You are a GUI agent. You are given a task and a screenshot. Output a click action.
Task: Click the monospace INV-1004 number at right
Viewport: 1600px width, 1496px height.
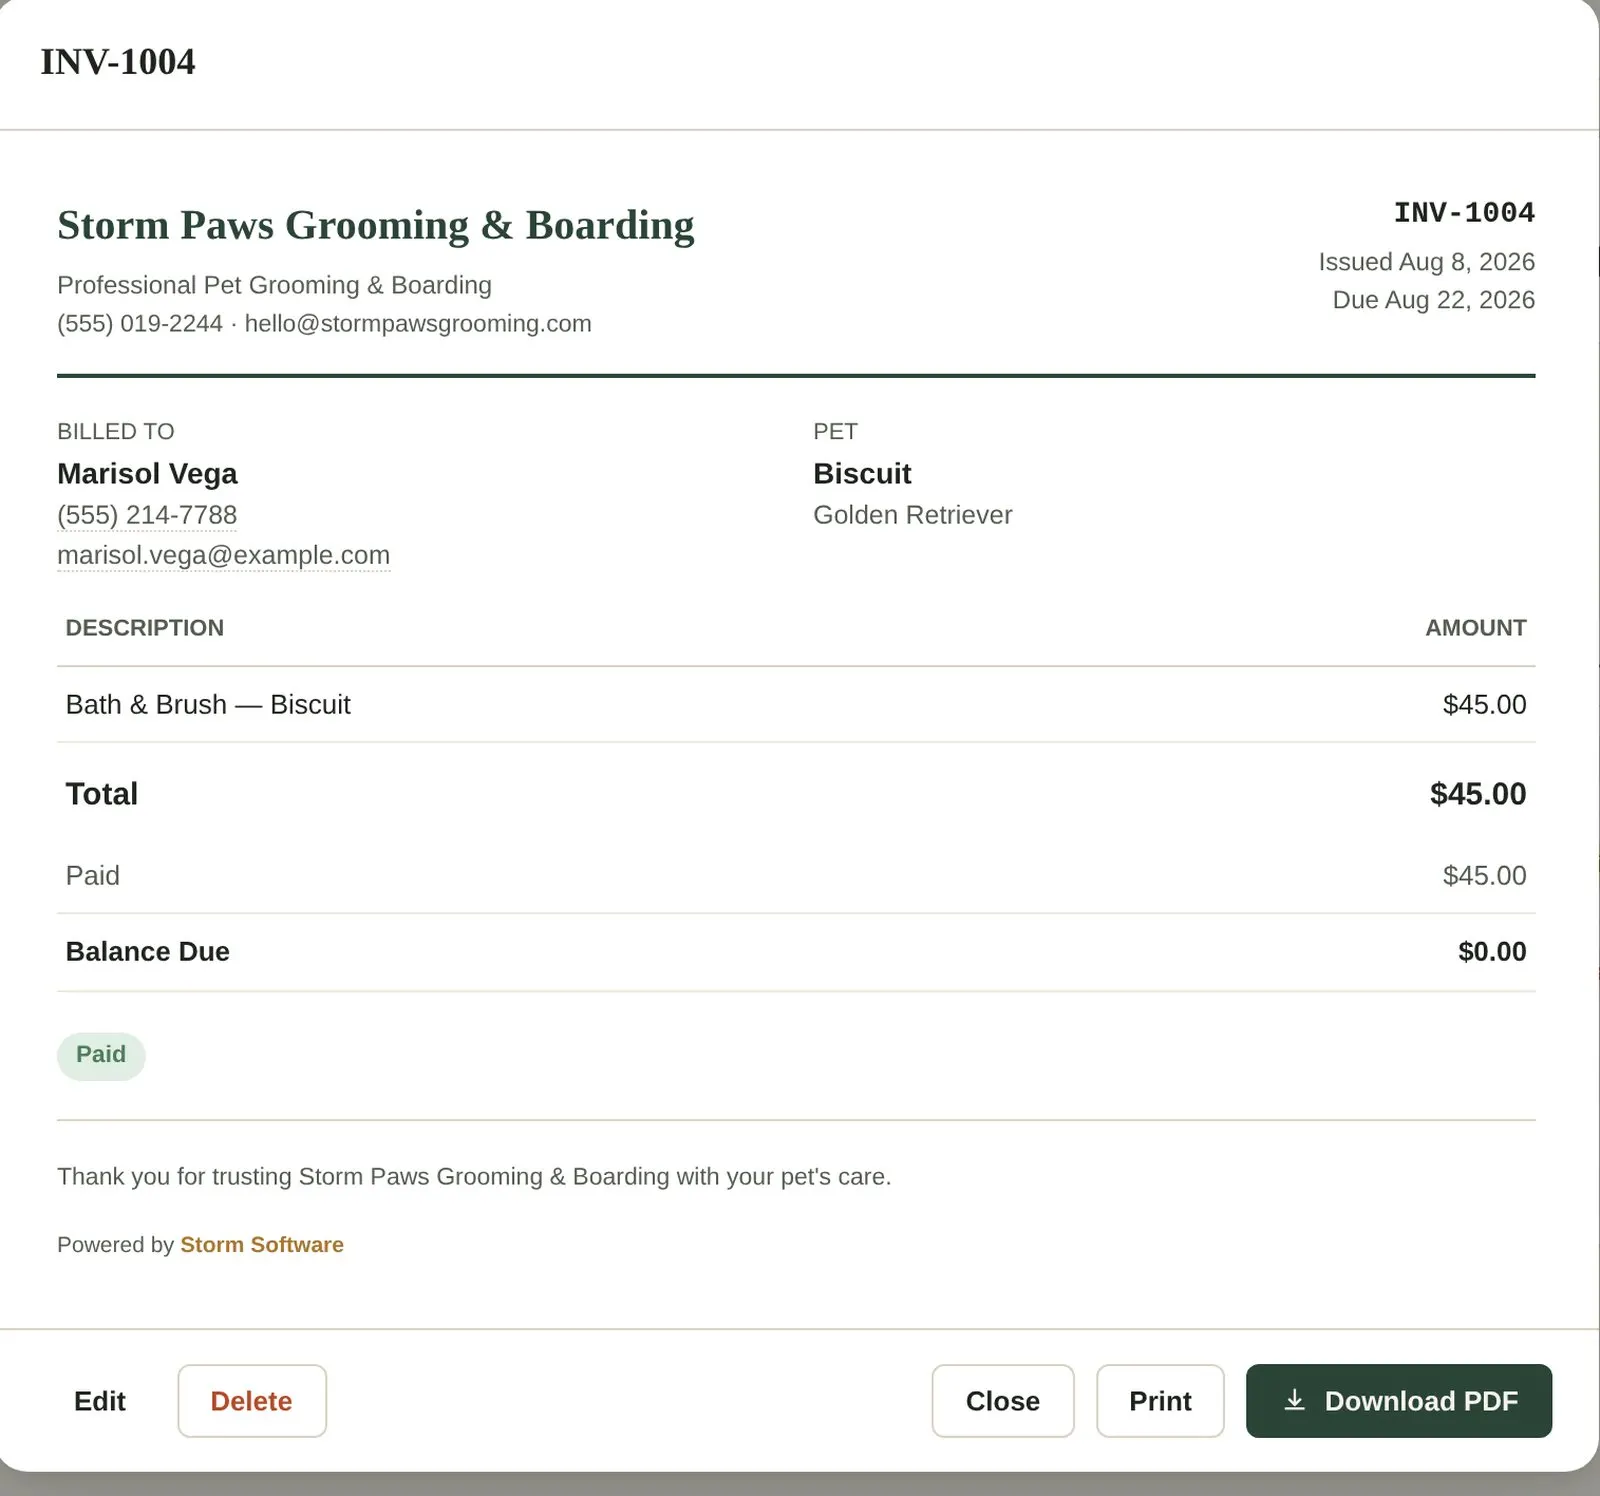coord(1464,213)
